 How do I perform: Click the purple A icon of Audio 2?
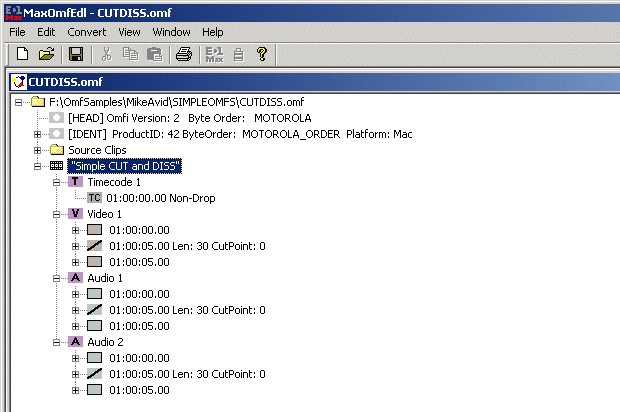[x=75, y=342]
